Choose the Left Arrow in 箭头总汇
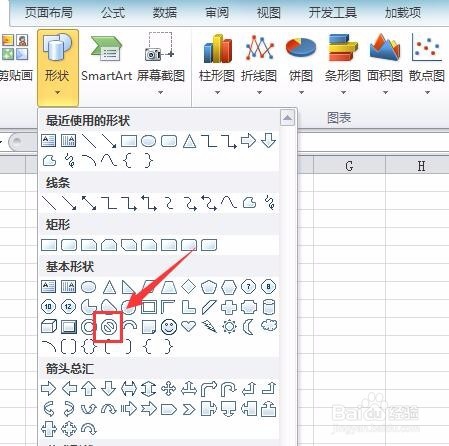The height and width of the screenshot is (446, 449). click(69, 389)
